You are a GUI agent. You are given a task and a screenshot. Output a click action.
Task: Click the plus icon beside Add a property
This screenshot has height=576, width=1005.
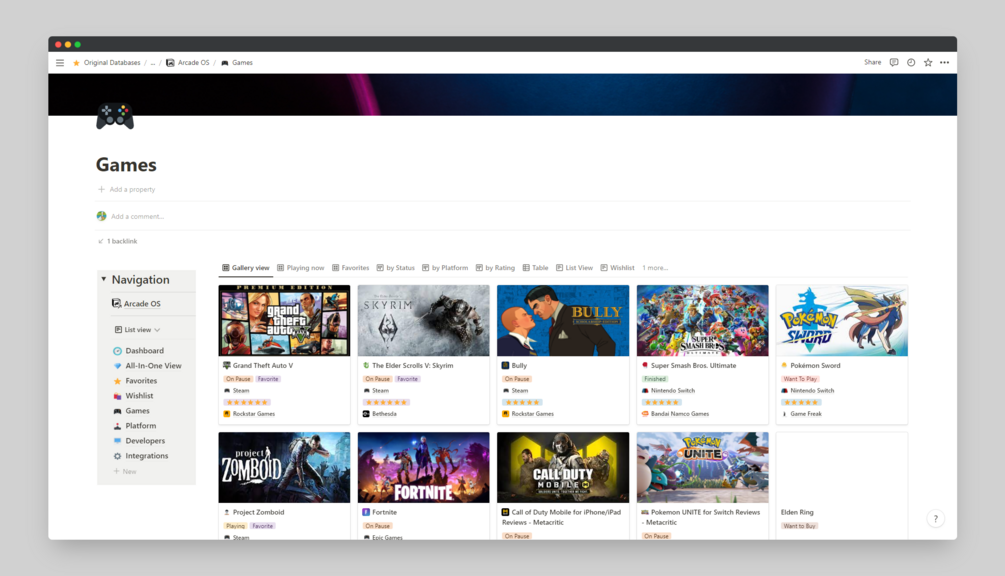(x=101, y=190)
